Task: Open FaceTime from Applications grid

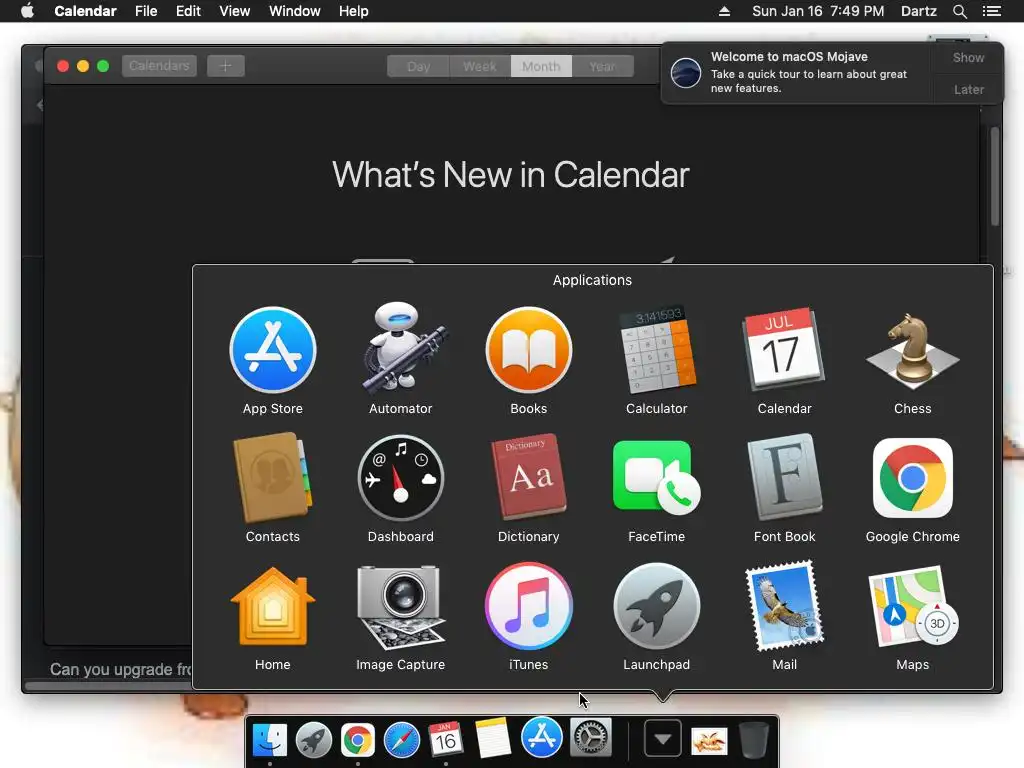Action: pos(656,478)
